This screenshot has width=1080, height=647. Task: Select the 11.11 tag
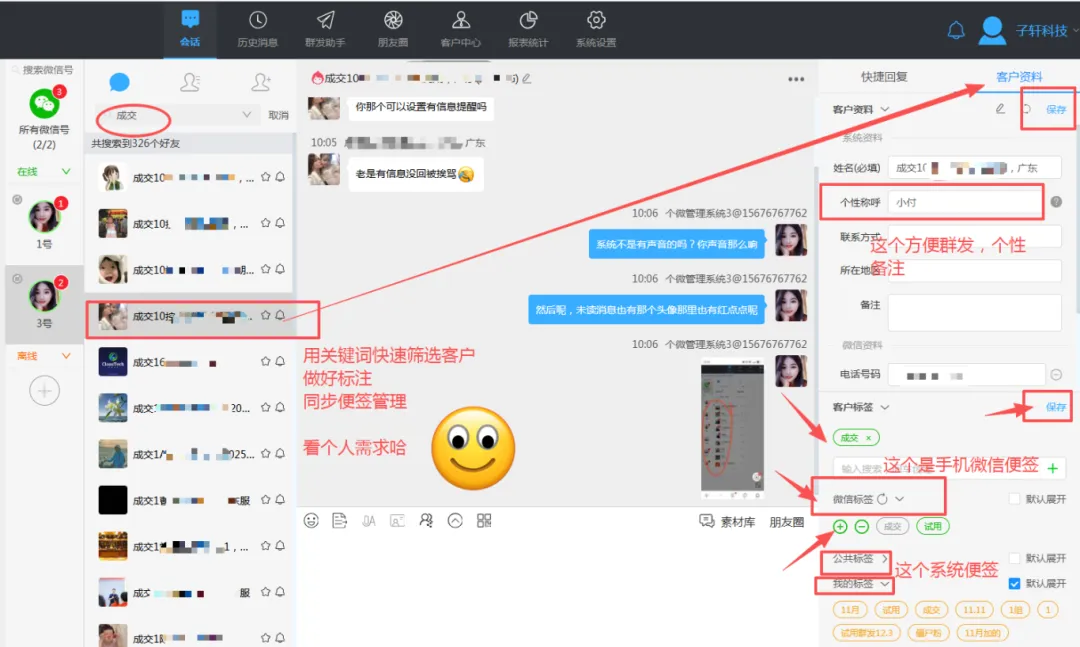coord(974,610)
